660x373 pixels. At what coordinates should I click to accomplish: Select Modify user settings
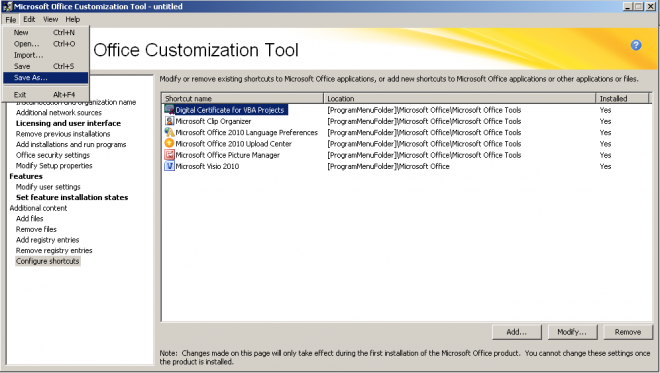[48, 187]
